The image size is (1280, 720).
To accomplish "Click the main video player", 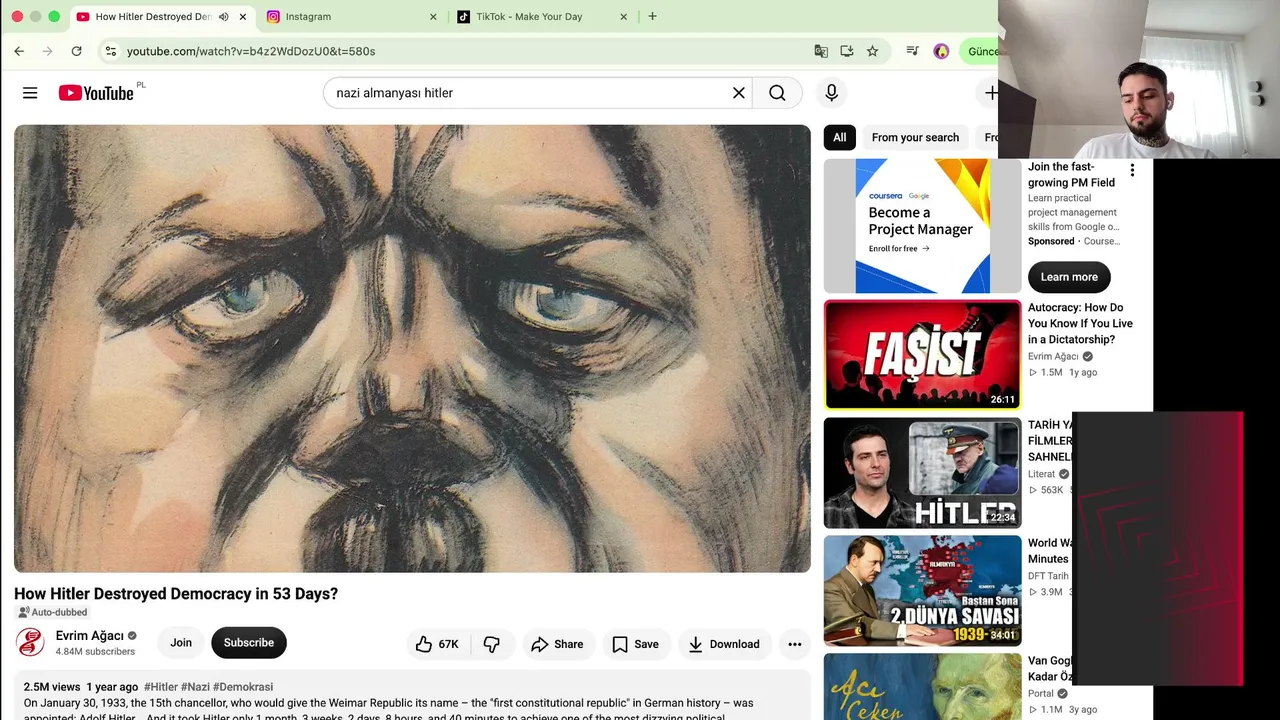I will pos(412,349).
